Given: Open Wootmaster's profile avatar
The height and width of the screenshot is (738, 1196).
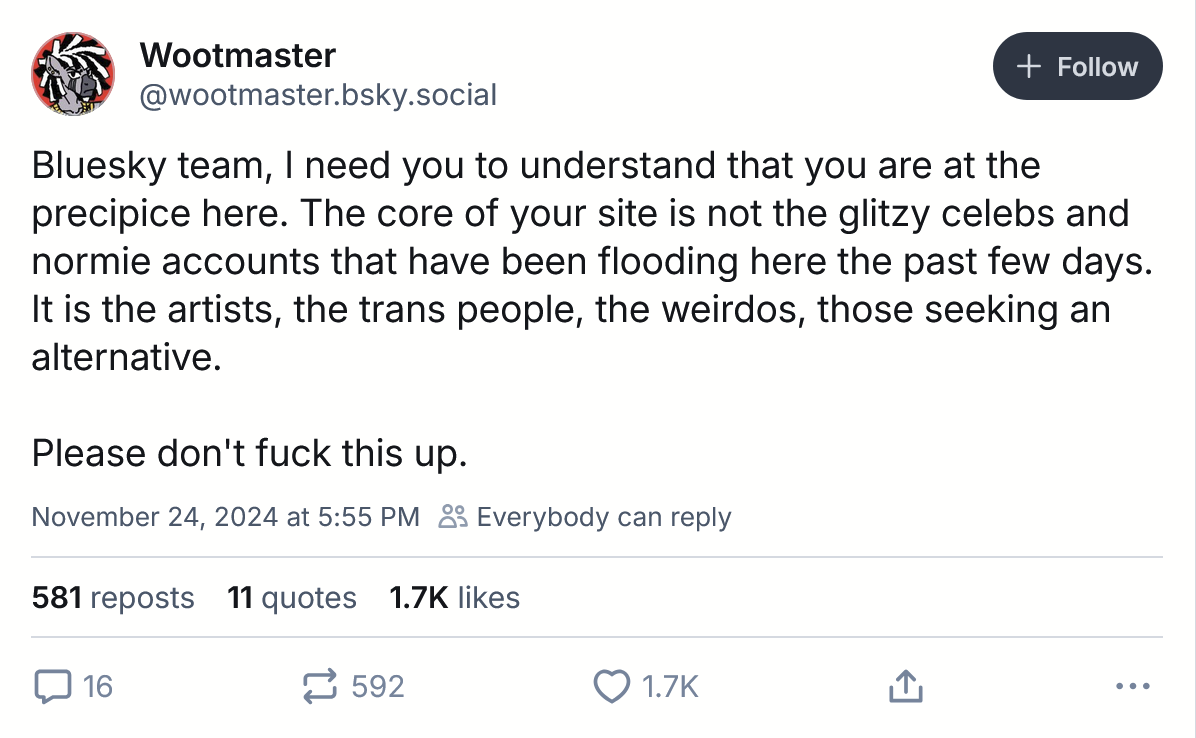Looking at the screenshot, I should [x=73, y=73].
